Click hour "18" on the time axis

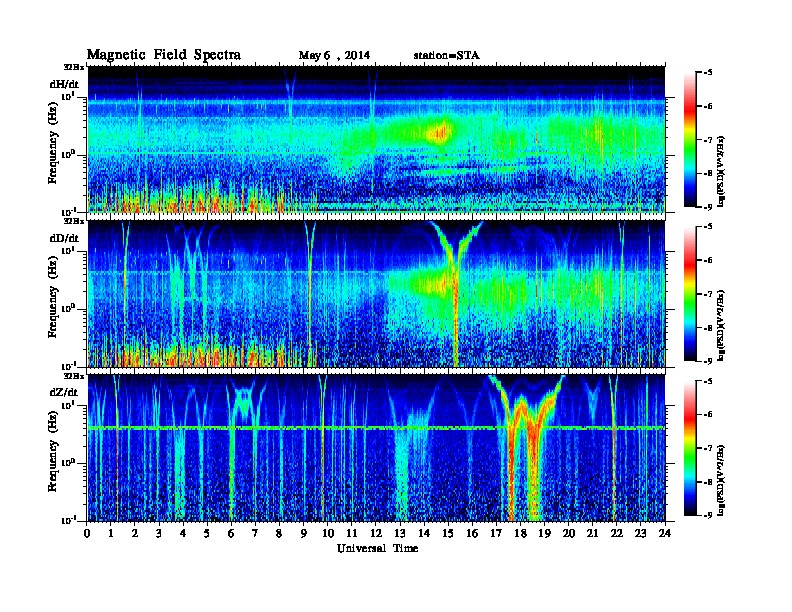click(521, 534)
